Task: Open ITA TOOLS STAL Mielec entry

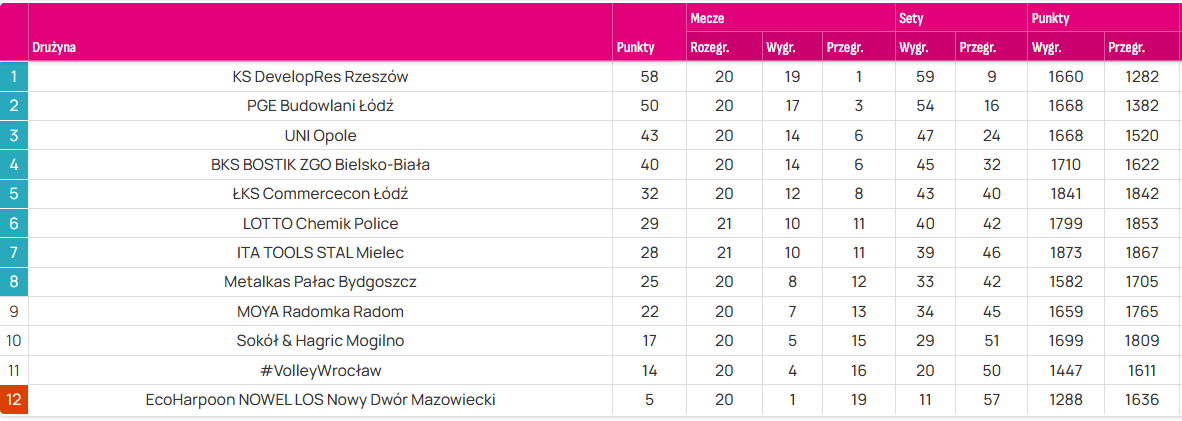Action: (x=320, y=254)
